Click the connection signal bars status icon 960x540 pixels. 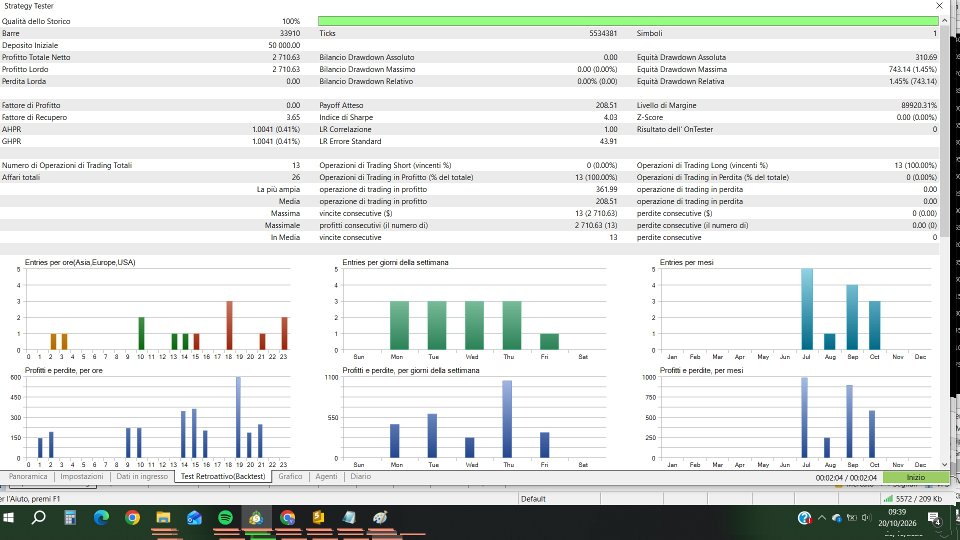click(x=888, y=498)
